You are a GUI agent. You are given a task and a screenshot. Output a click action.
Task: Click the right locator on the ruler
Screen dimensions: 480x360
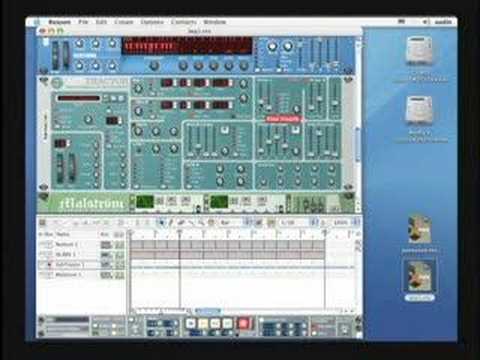pyautogui.click(x=324, y=232)
